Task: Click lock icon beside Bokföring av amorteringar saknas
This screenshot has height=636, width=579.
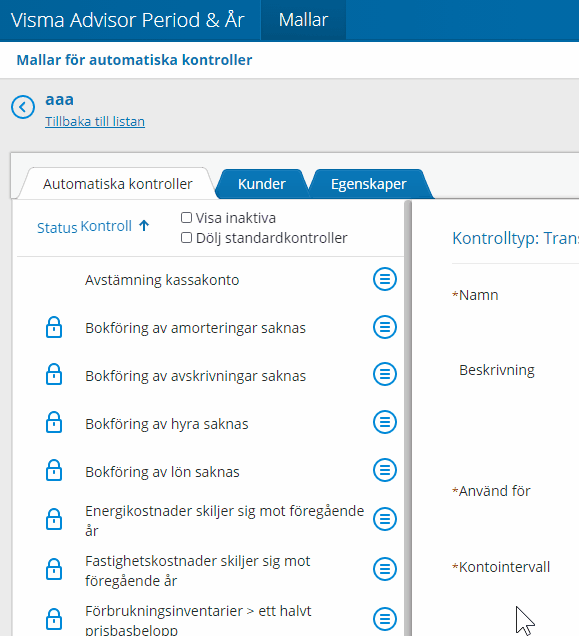Action: [54, 327]
